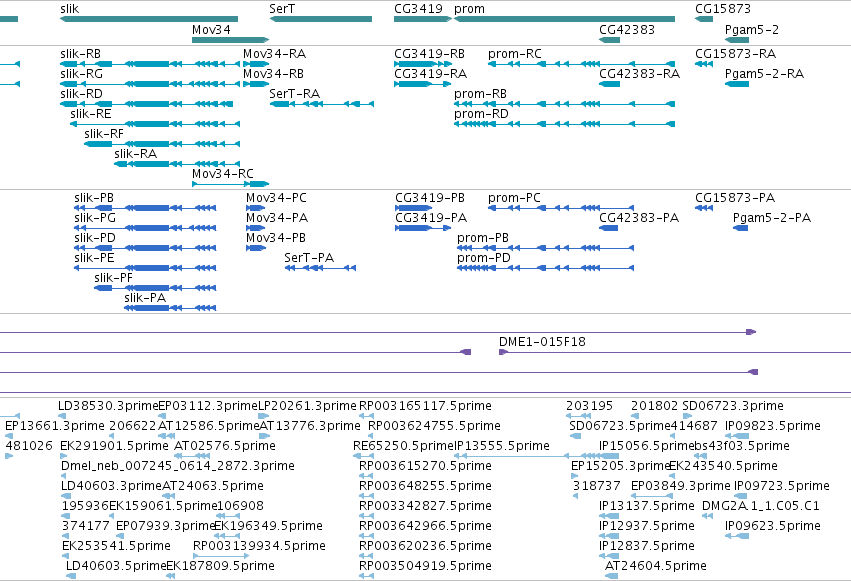Viewport: 851px width, 581px height.
Task: Click the CG3419 gene label
Action: [x=418, y=9]
